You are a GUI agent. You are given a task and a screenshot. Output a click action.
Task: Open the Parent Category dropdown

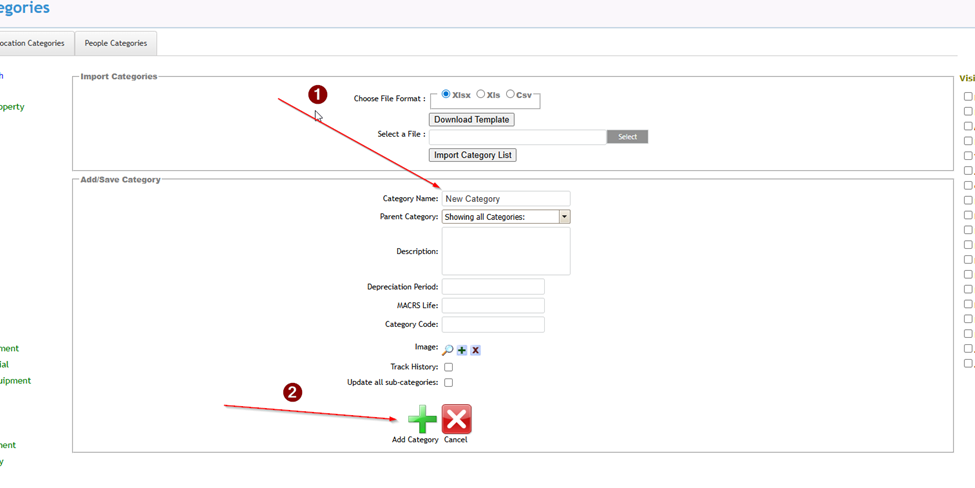click(564, 217)
